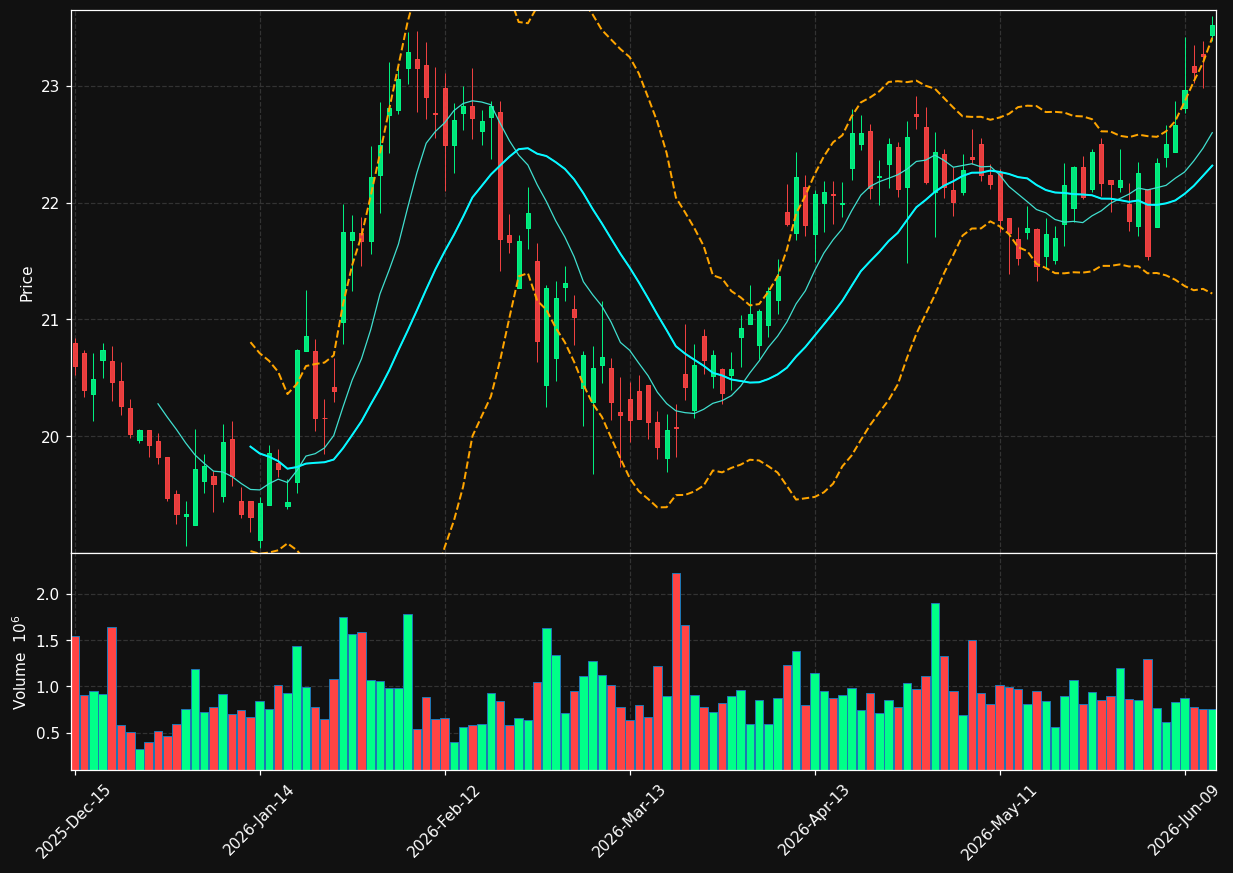This screenshot has width=1233, height=873.
Task: Click the volume tick label 1.5
Action: tap(49, 641)
